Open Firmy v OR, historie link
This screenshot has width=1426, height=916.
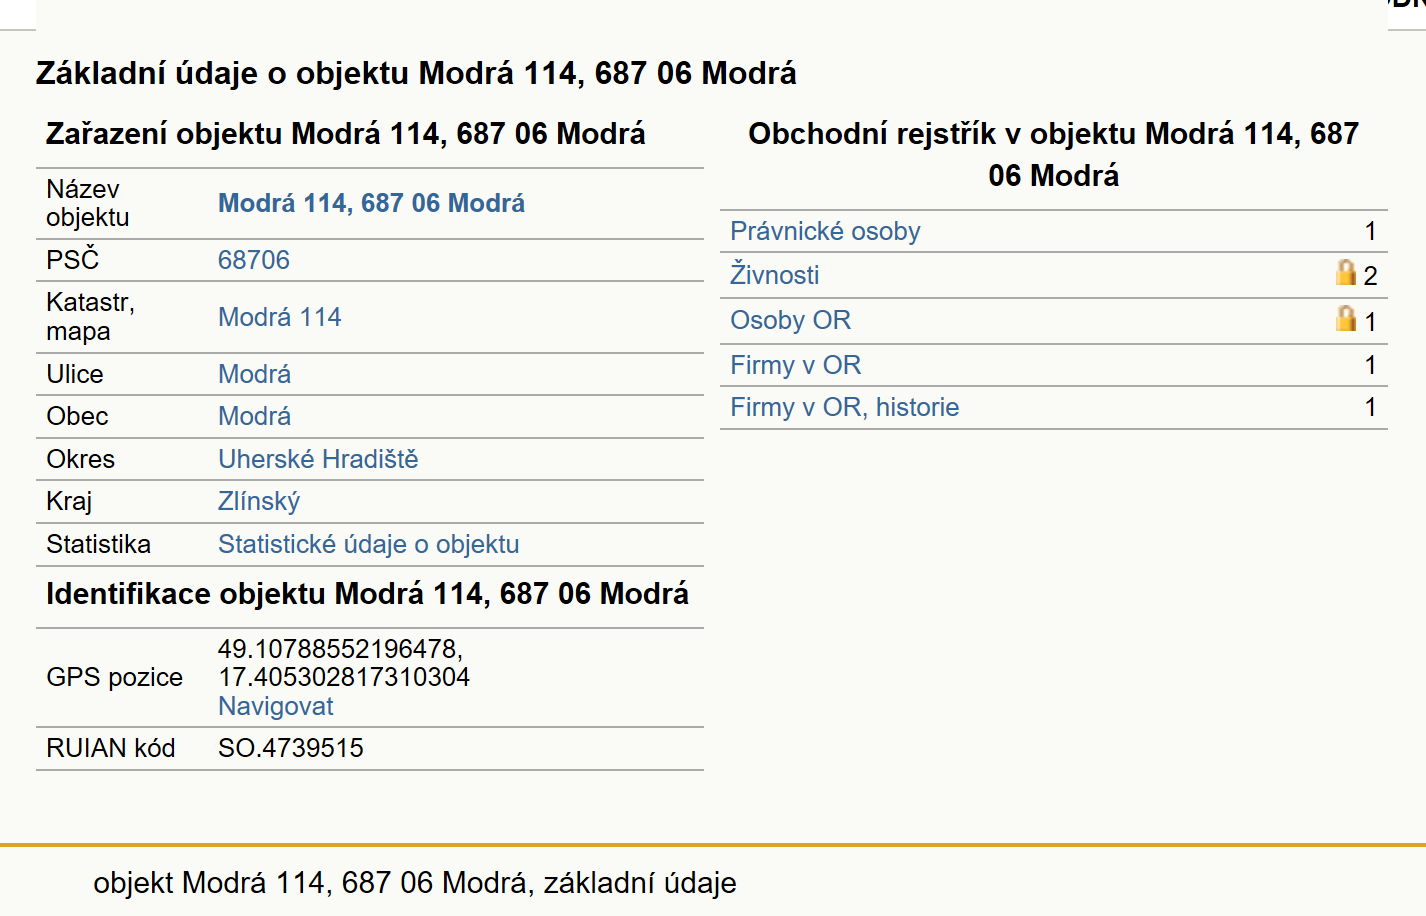(844, 407)
